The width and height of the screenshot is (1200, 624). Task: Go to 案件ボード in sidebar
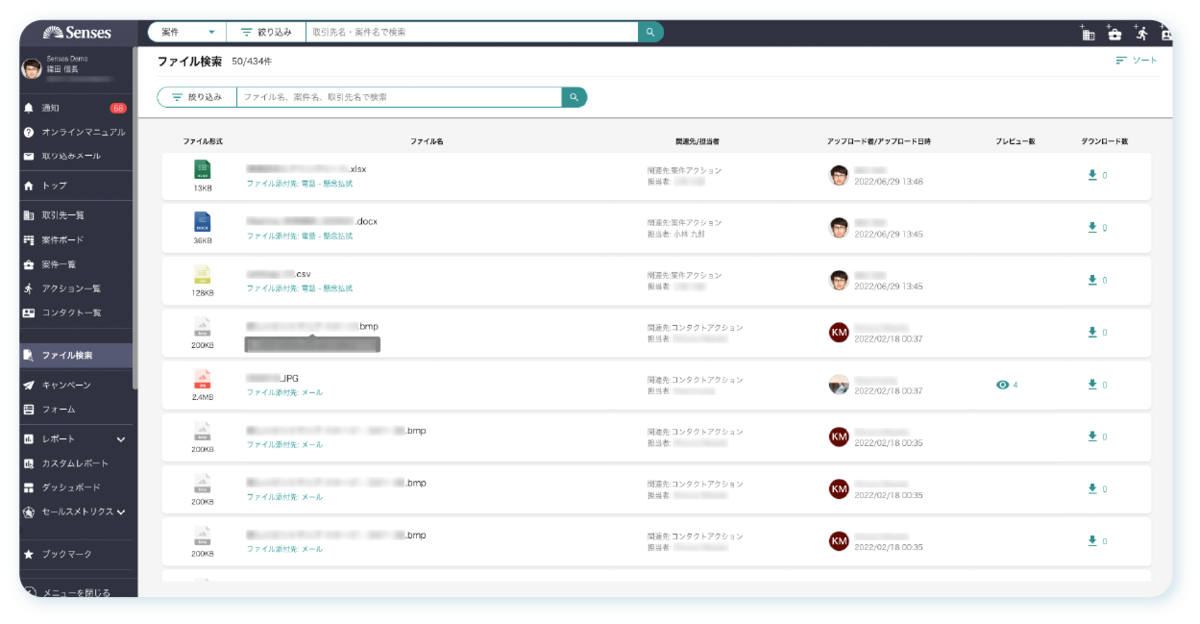pyautogui.click(x=62, y=240)
